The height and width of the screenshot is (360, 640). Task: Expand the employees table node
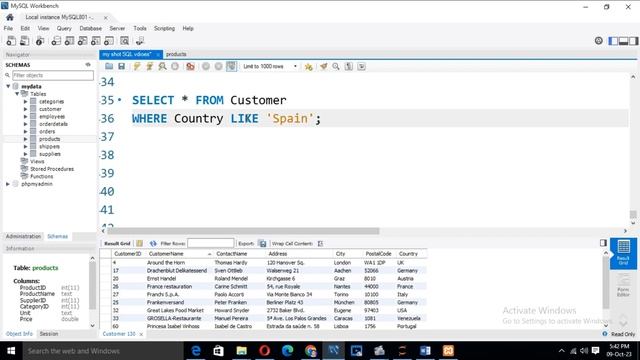25,116
